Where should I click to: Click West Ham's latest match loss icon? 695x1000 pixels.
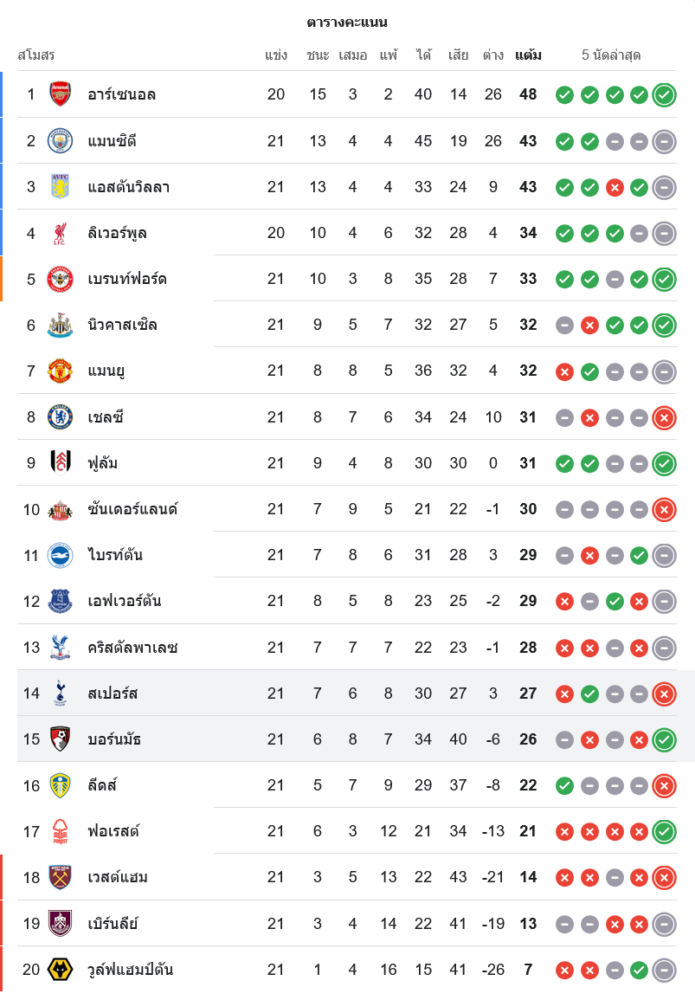point(664,877)
